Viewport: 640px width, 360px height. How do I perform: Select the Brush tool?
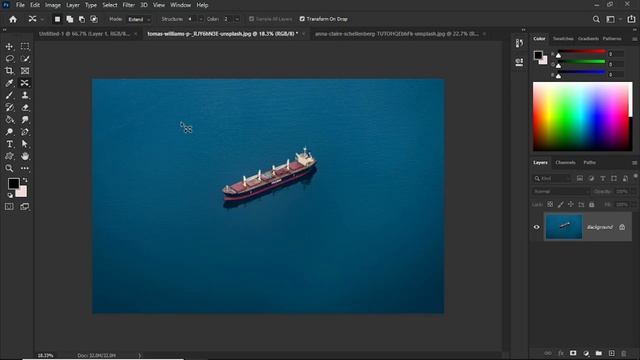9,95
